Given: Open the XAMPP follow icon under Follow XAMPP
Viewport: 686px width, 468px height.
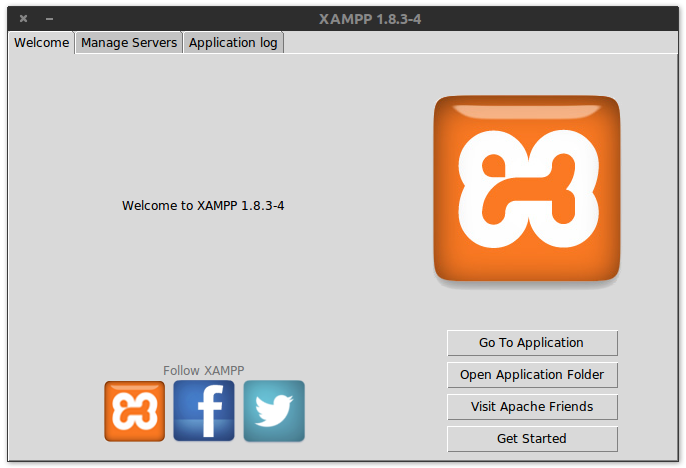Looking at the screenshot, I should [x=135, y=411].
